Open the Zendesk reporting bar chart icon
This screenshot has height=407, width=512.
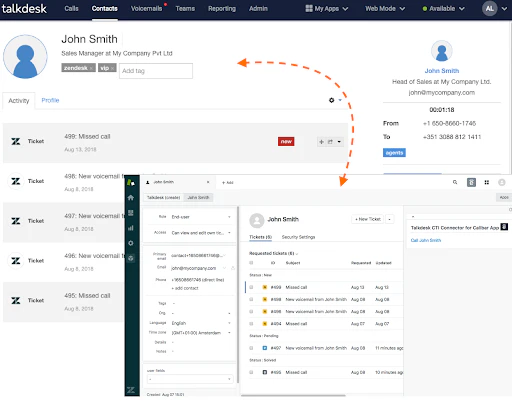tap(131, 228)
